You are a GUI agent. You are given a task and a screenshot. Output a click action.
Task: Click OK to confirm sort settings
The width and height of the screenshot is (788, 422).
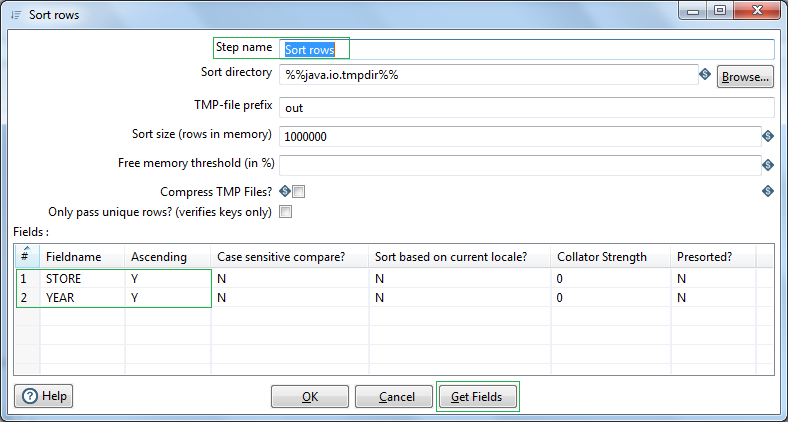click(x=310, y=396)
